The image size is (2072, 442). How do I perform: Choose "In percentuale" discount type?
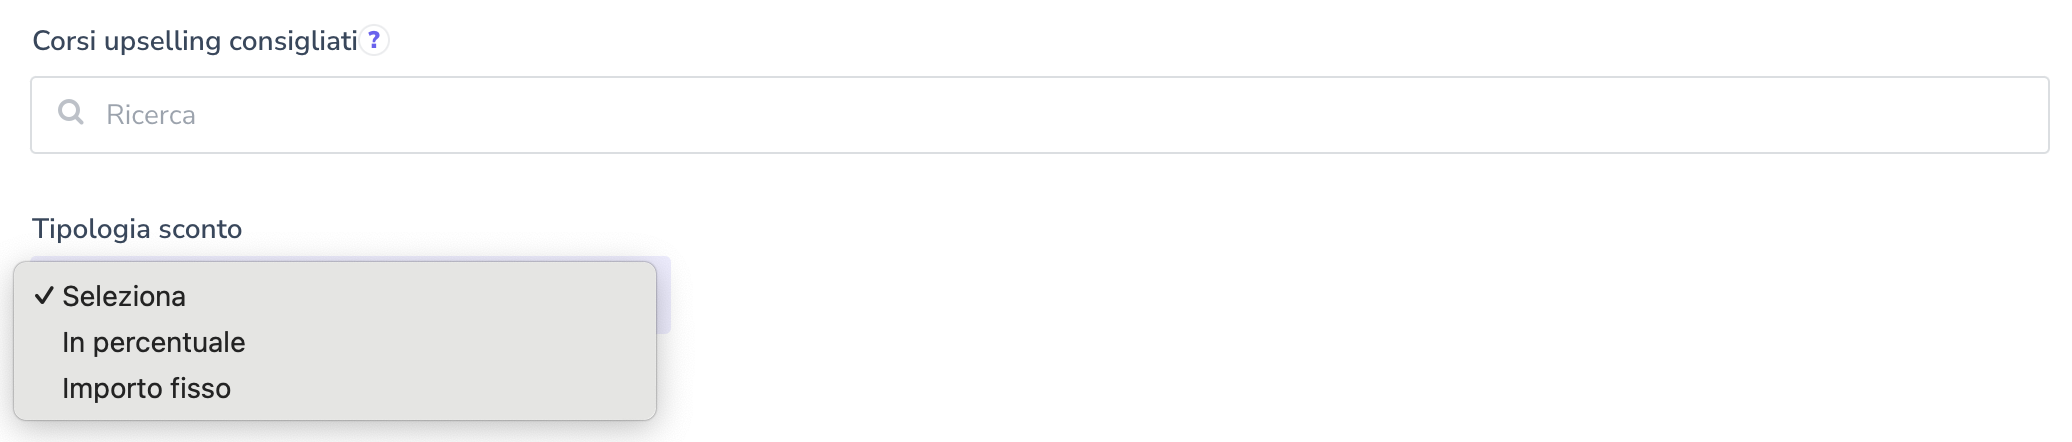coord(153,342)
